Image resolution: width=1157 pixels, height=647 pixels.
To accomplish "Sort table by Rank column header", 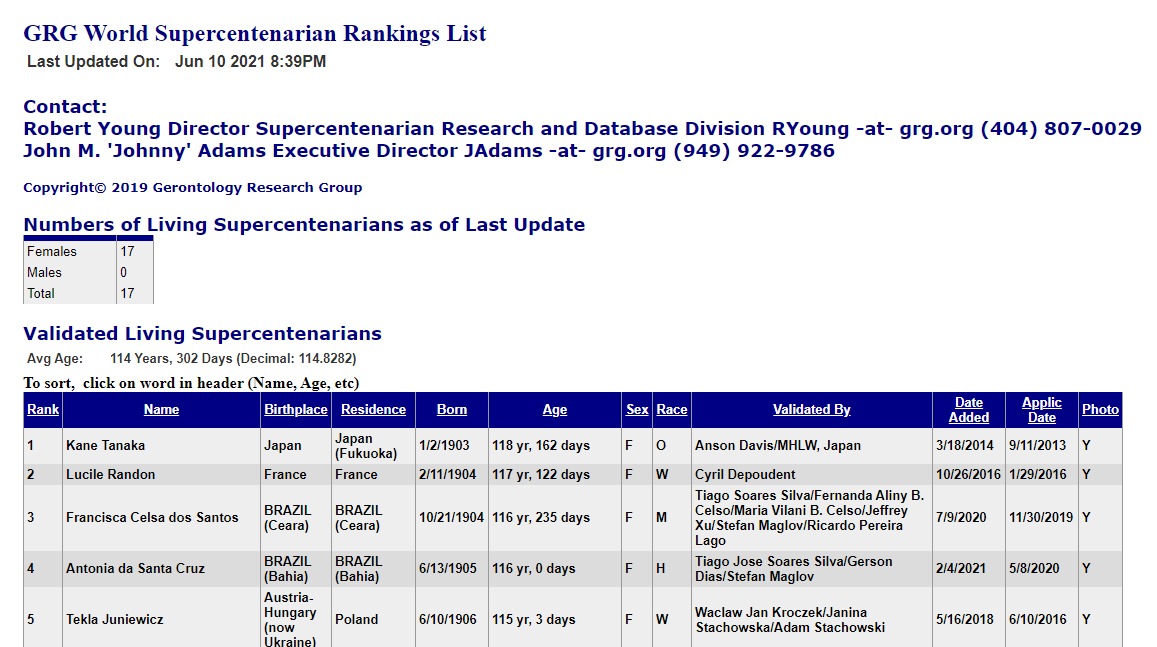I will [43, 409].
